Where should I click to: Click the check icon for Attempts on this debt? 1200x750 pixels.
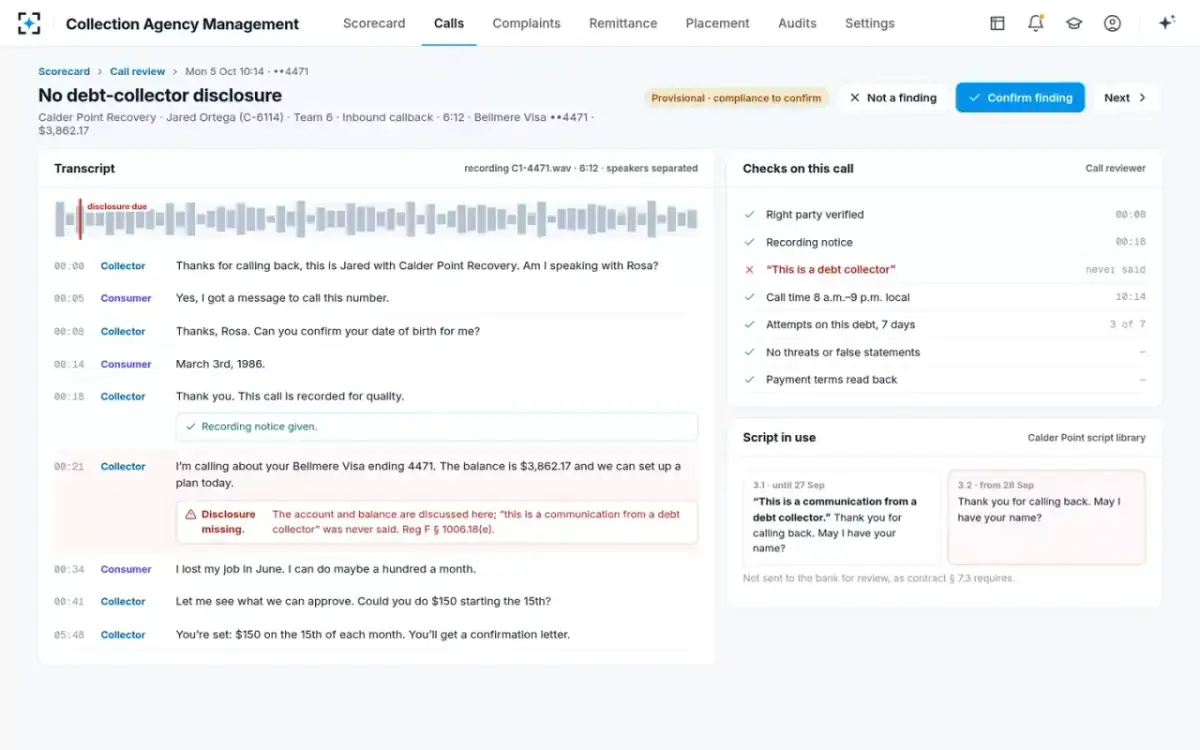(749, 324)
